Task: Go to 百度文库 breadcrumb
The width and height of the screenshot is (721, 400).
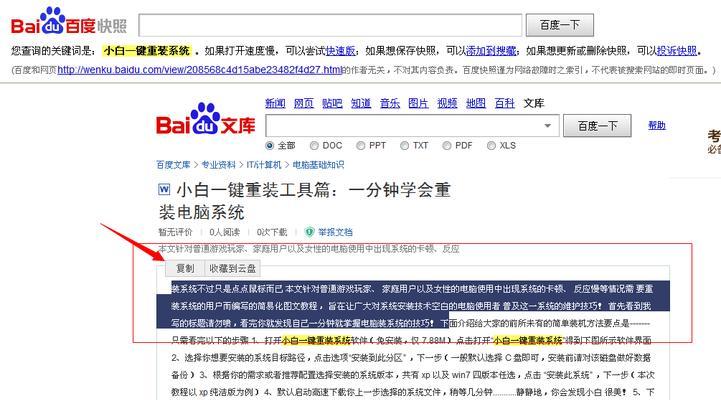Action: pyautogui.click(x=173, y=165)
